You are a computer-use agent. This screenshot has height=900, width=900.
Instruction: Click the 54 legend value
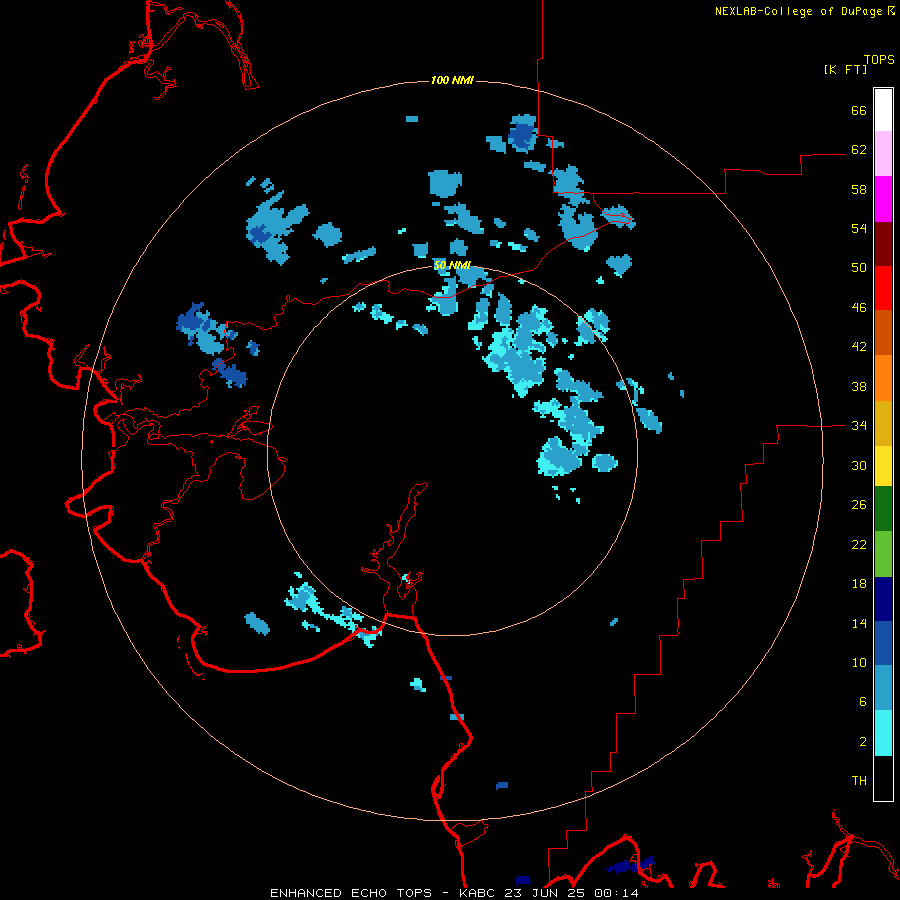click(x=859, y=228)
